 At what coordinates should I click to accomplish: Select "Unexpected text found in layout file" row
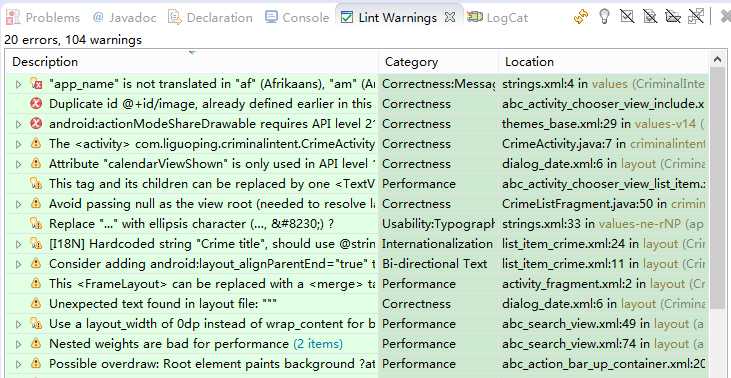357,303
